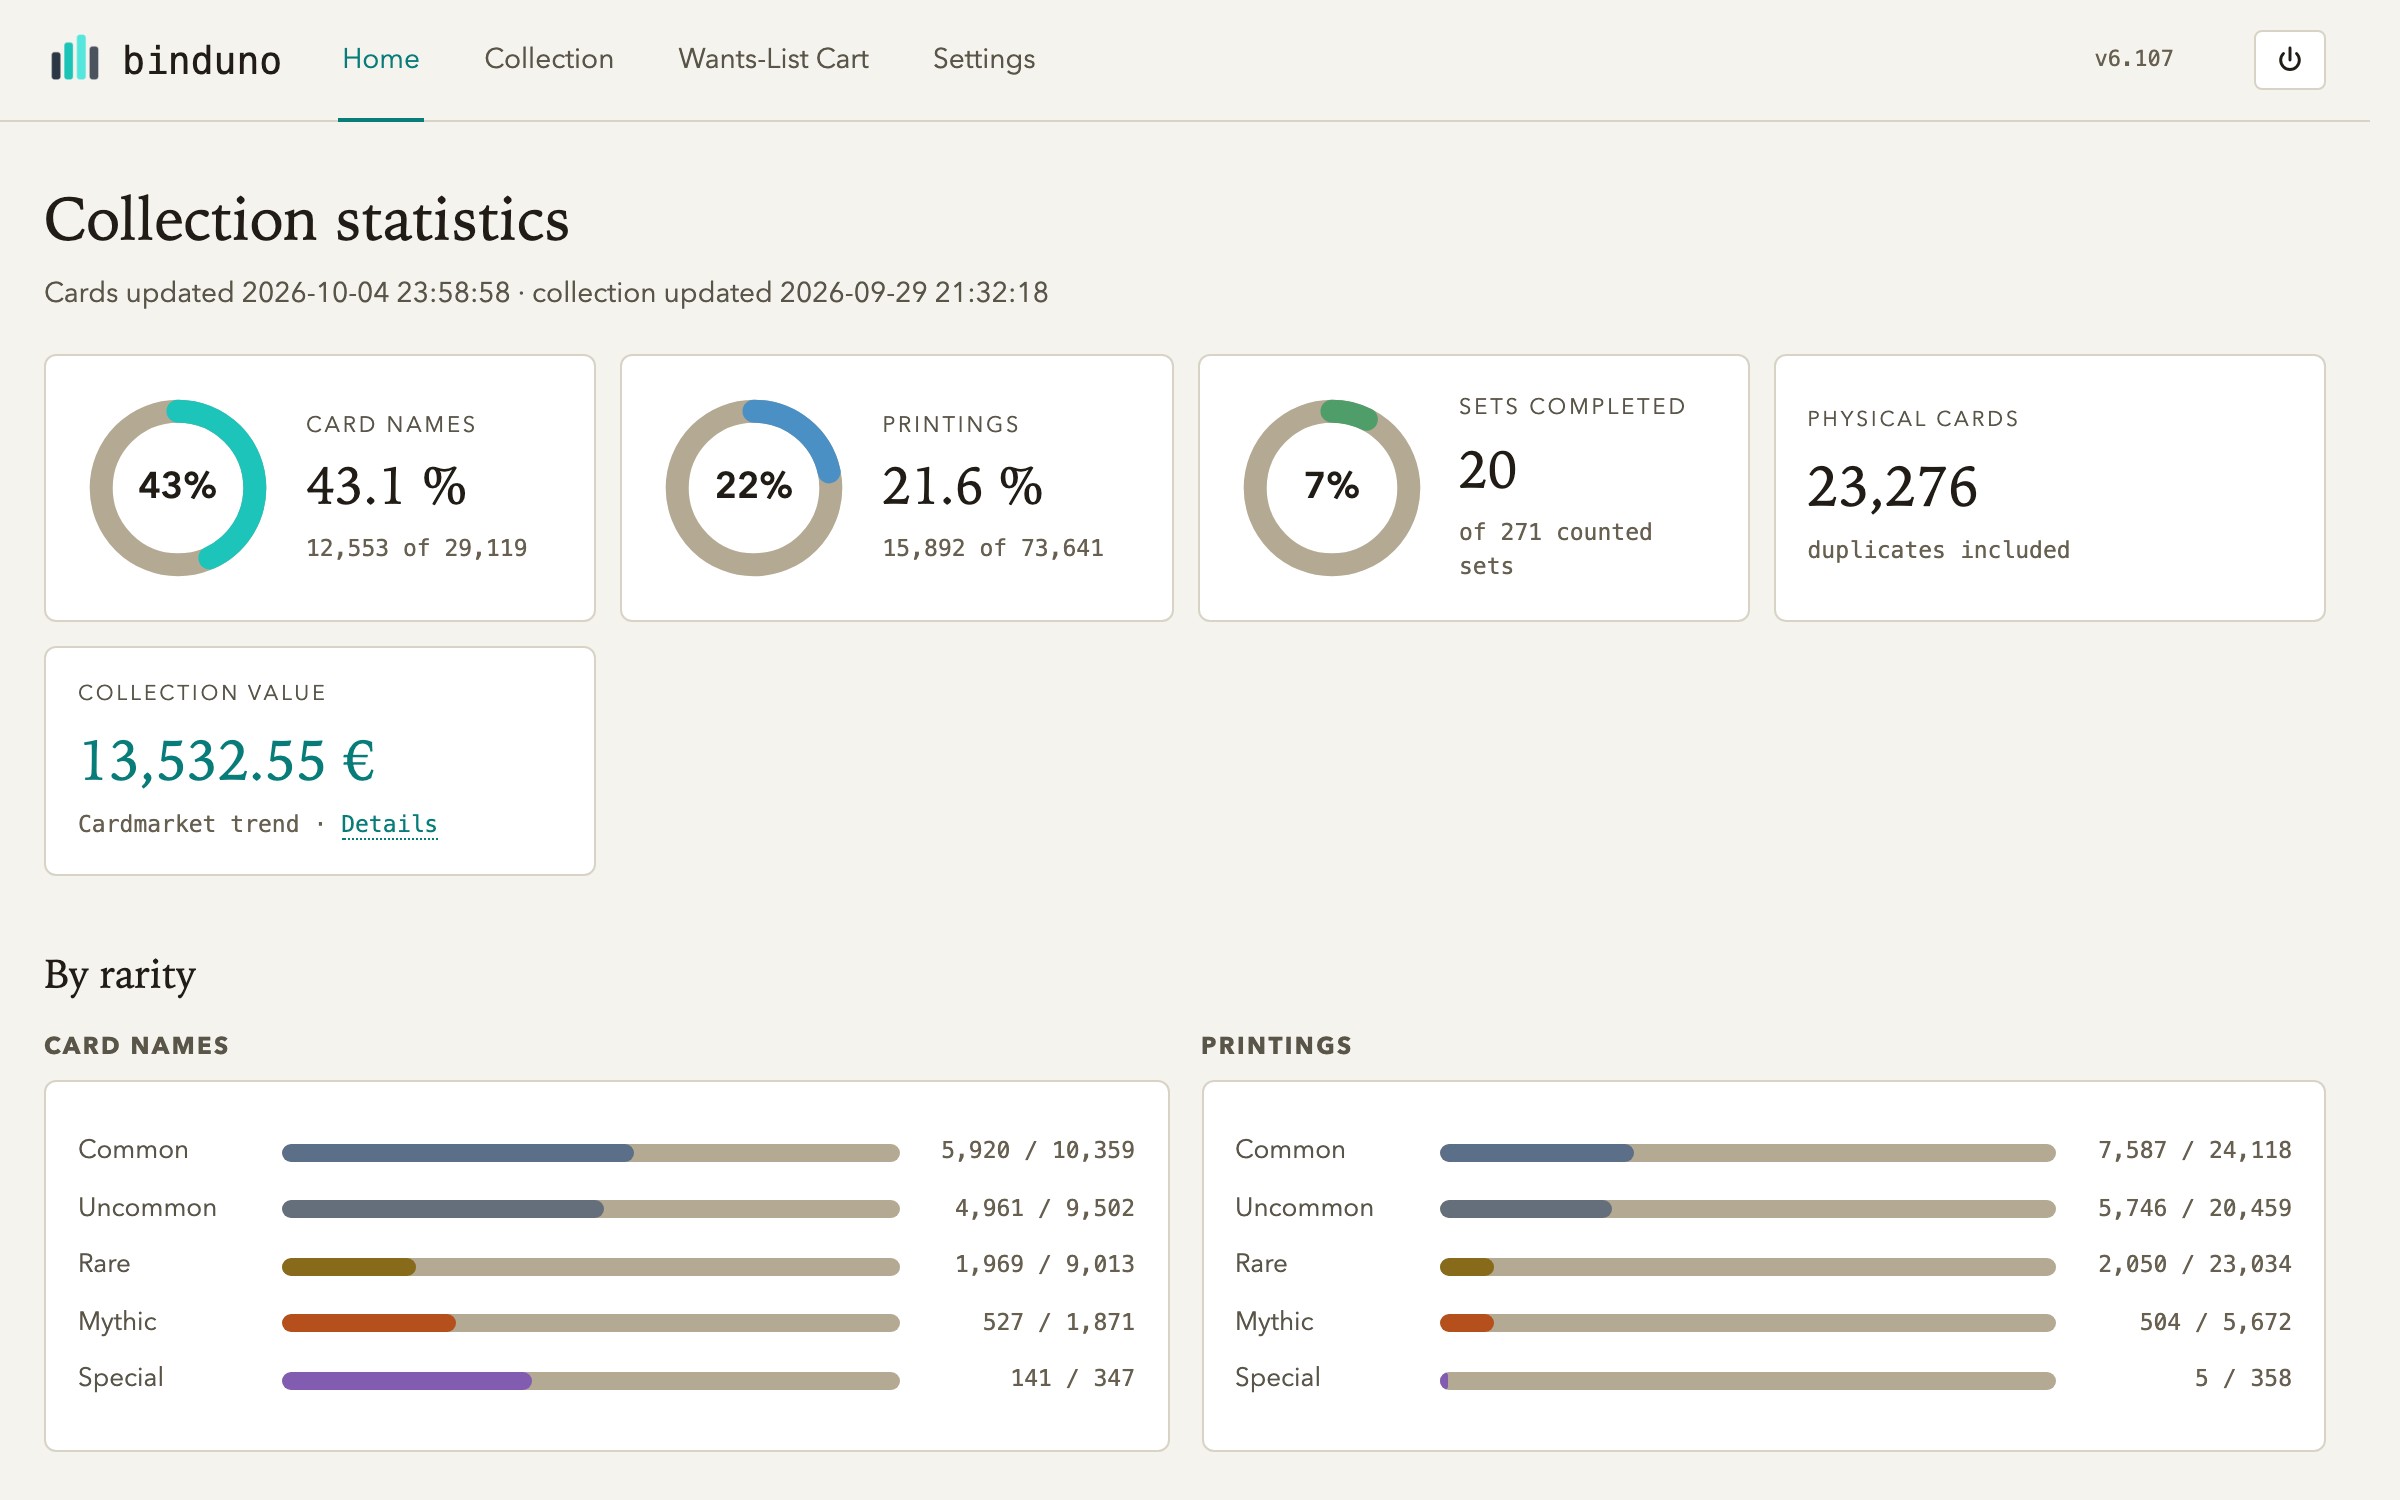This screenshot has height=1500, width=2400.
Task: Click the Mythic label in Card Names panel
Action: tap(118, 1322)
